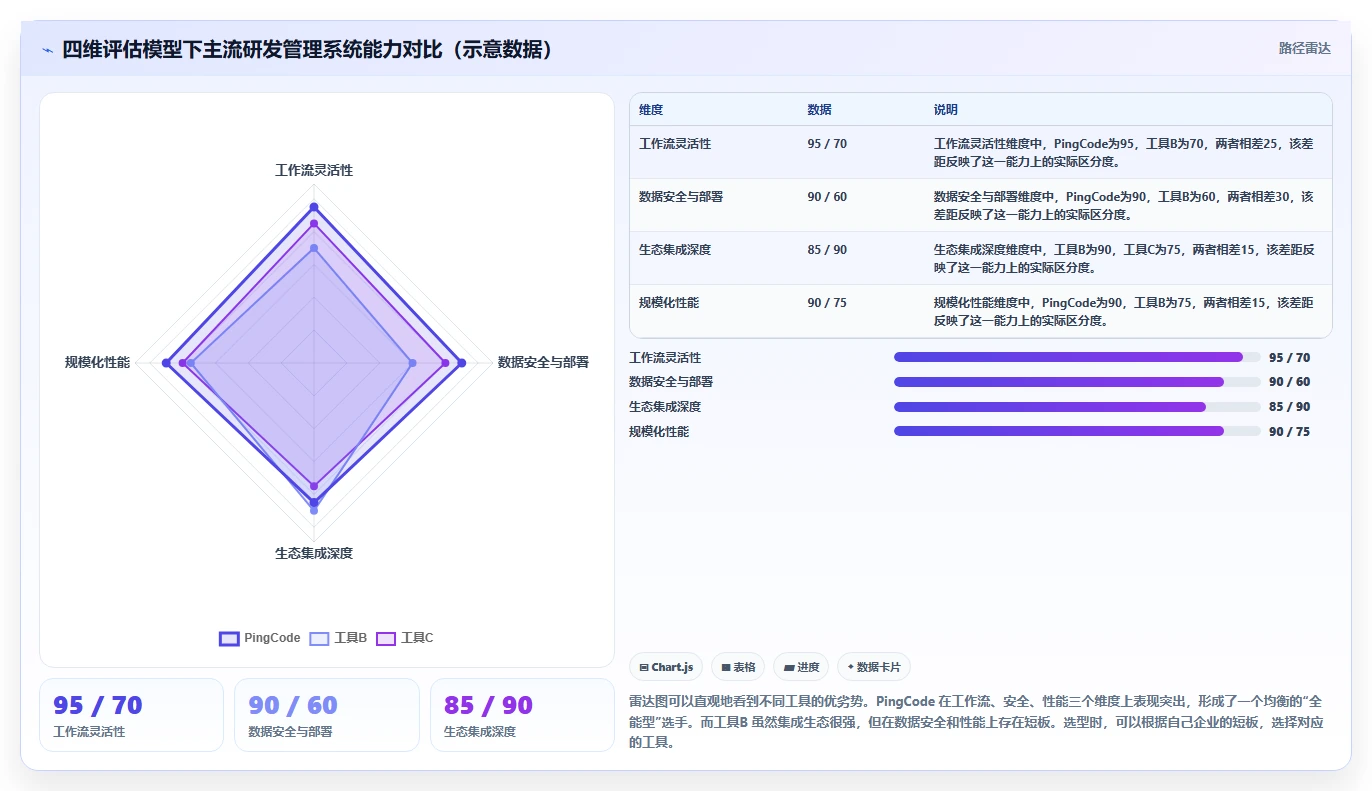Click the 路径雷达 label in header
The height and width of the screenshot is (791, 1372).
pyautogui.click(x=1304, y=48)
